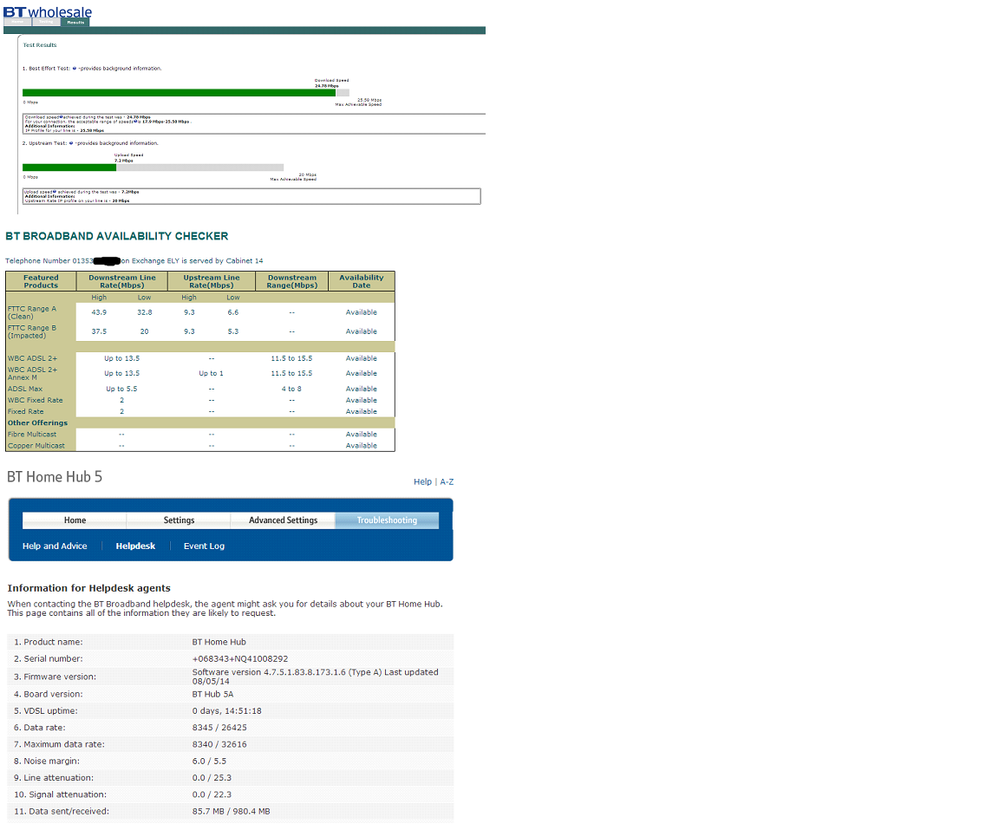Open the Help and Advice submenu

click(x=55, y=546)
